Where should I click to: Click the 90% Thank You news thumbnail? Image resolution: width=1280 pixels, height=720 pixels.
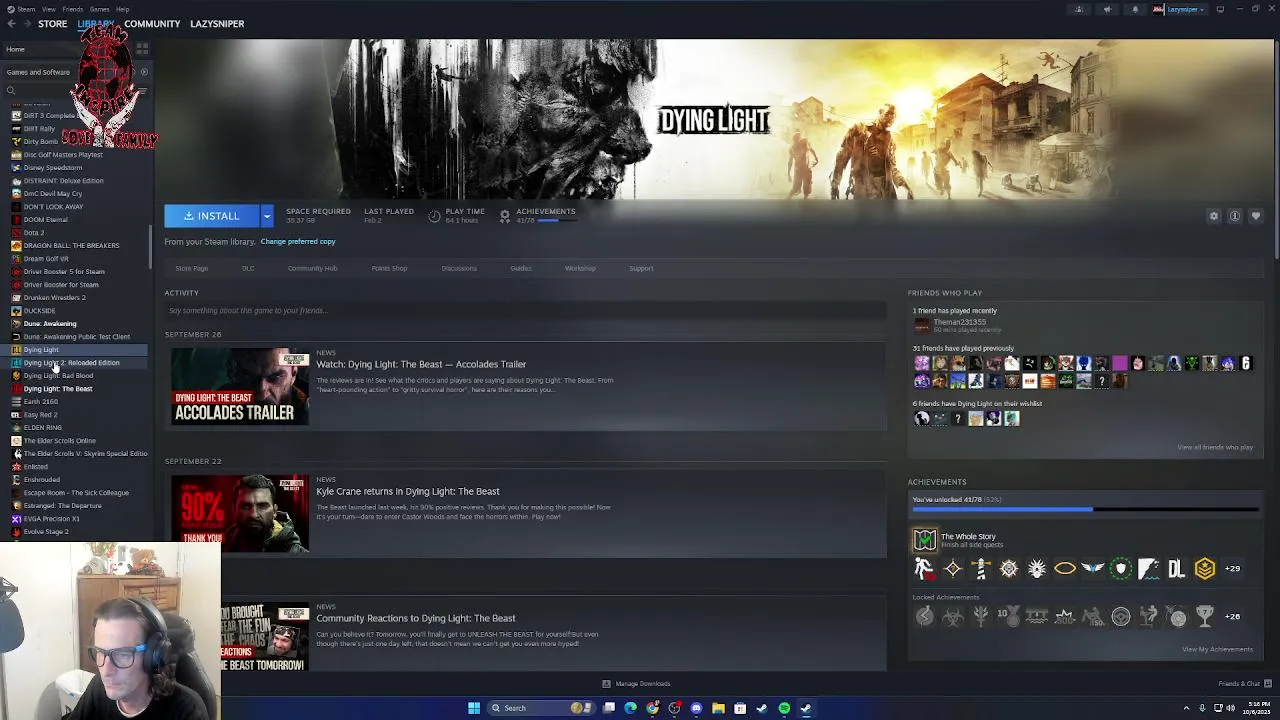(x=240, y=514)
